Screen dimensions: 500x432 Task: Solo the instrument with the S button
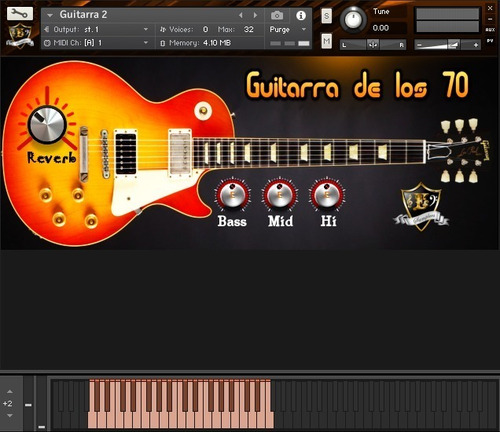coord(326,16)
